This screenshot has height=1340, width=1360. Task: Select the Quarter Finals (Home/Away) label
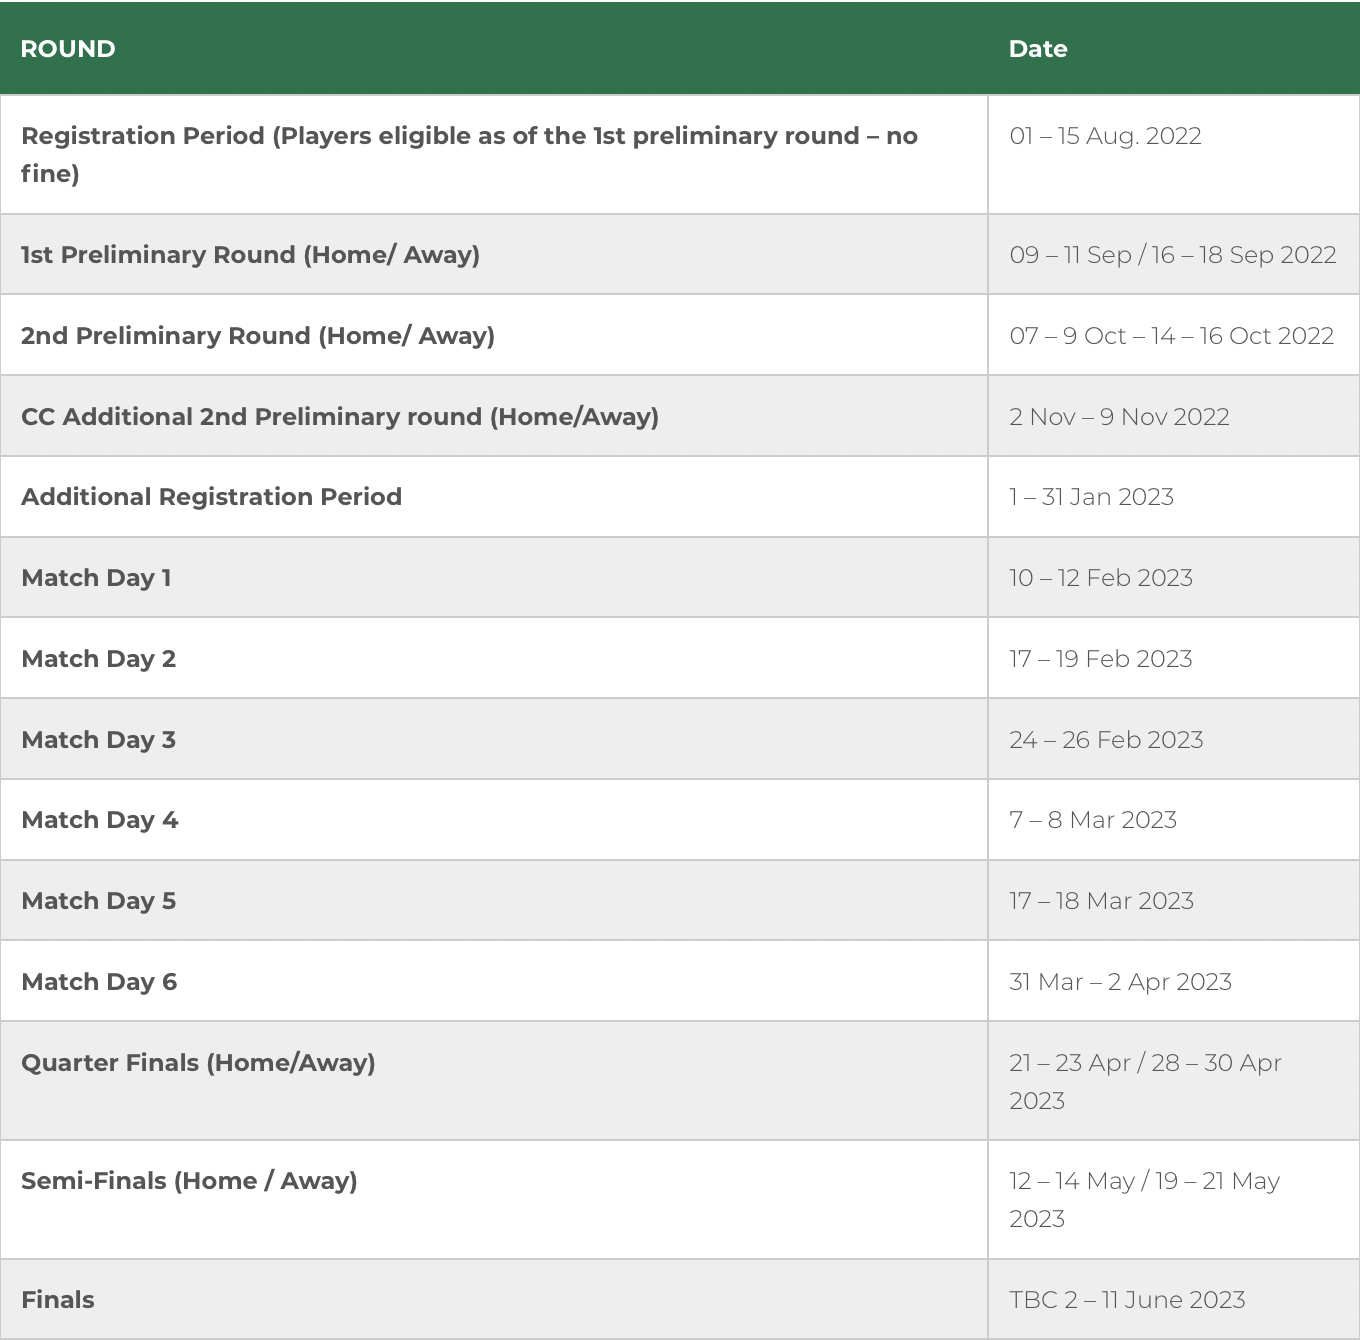pos(198,1063)
